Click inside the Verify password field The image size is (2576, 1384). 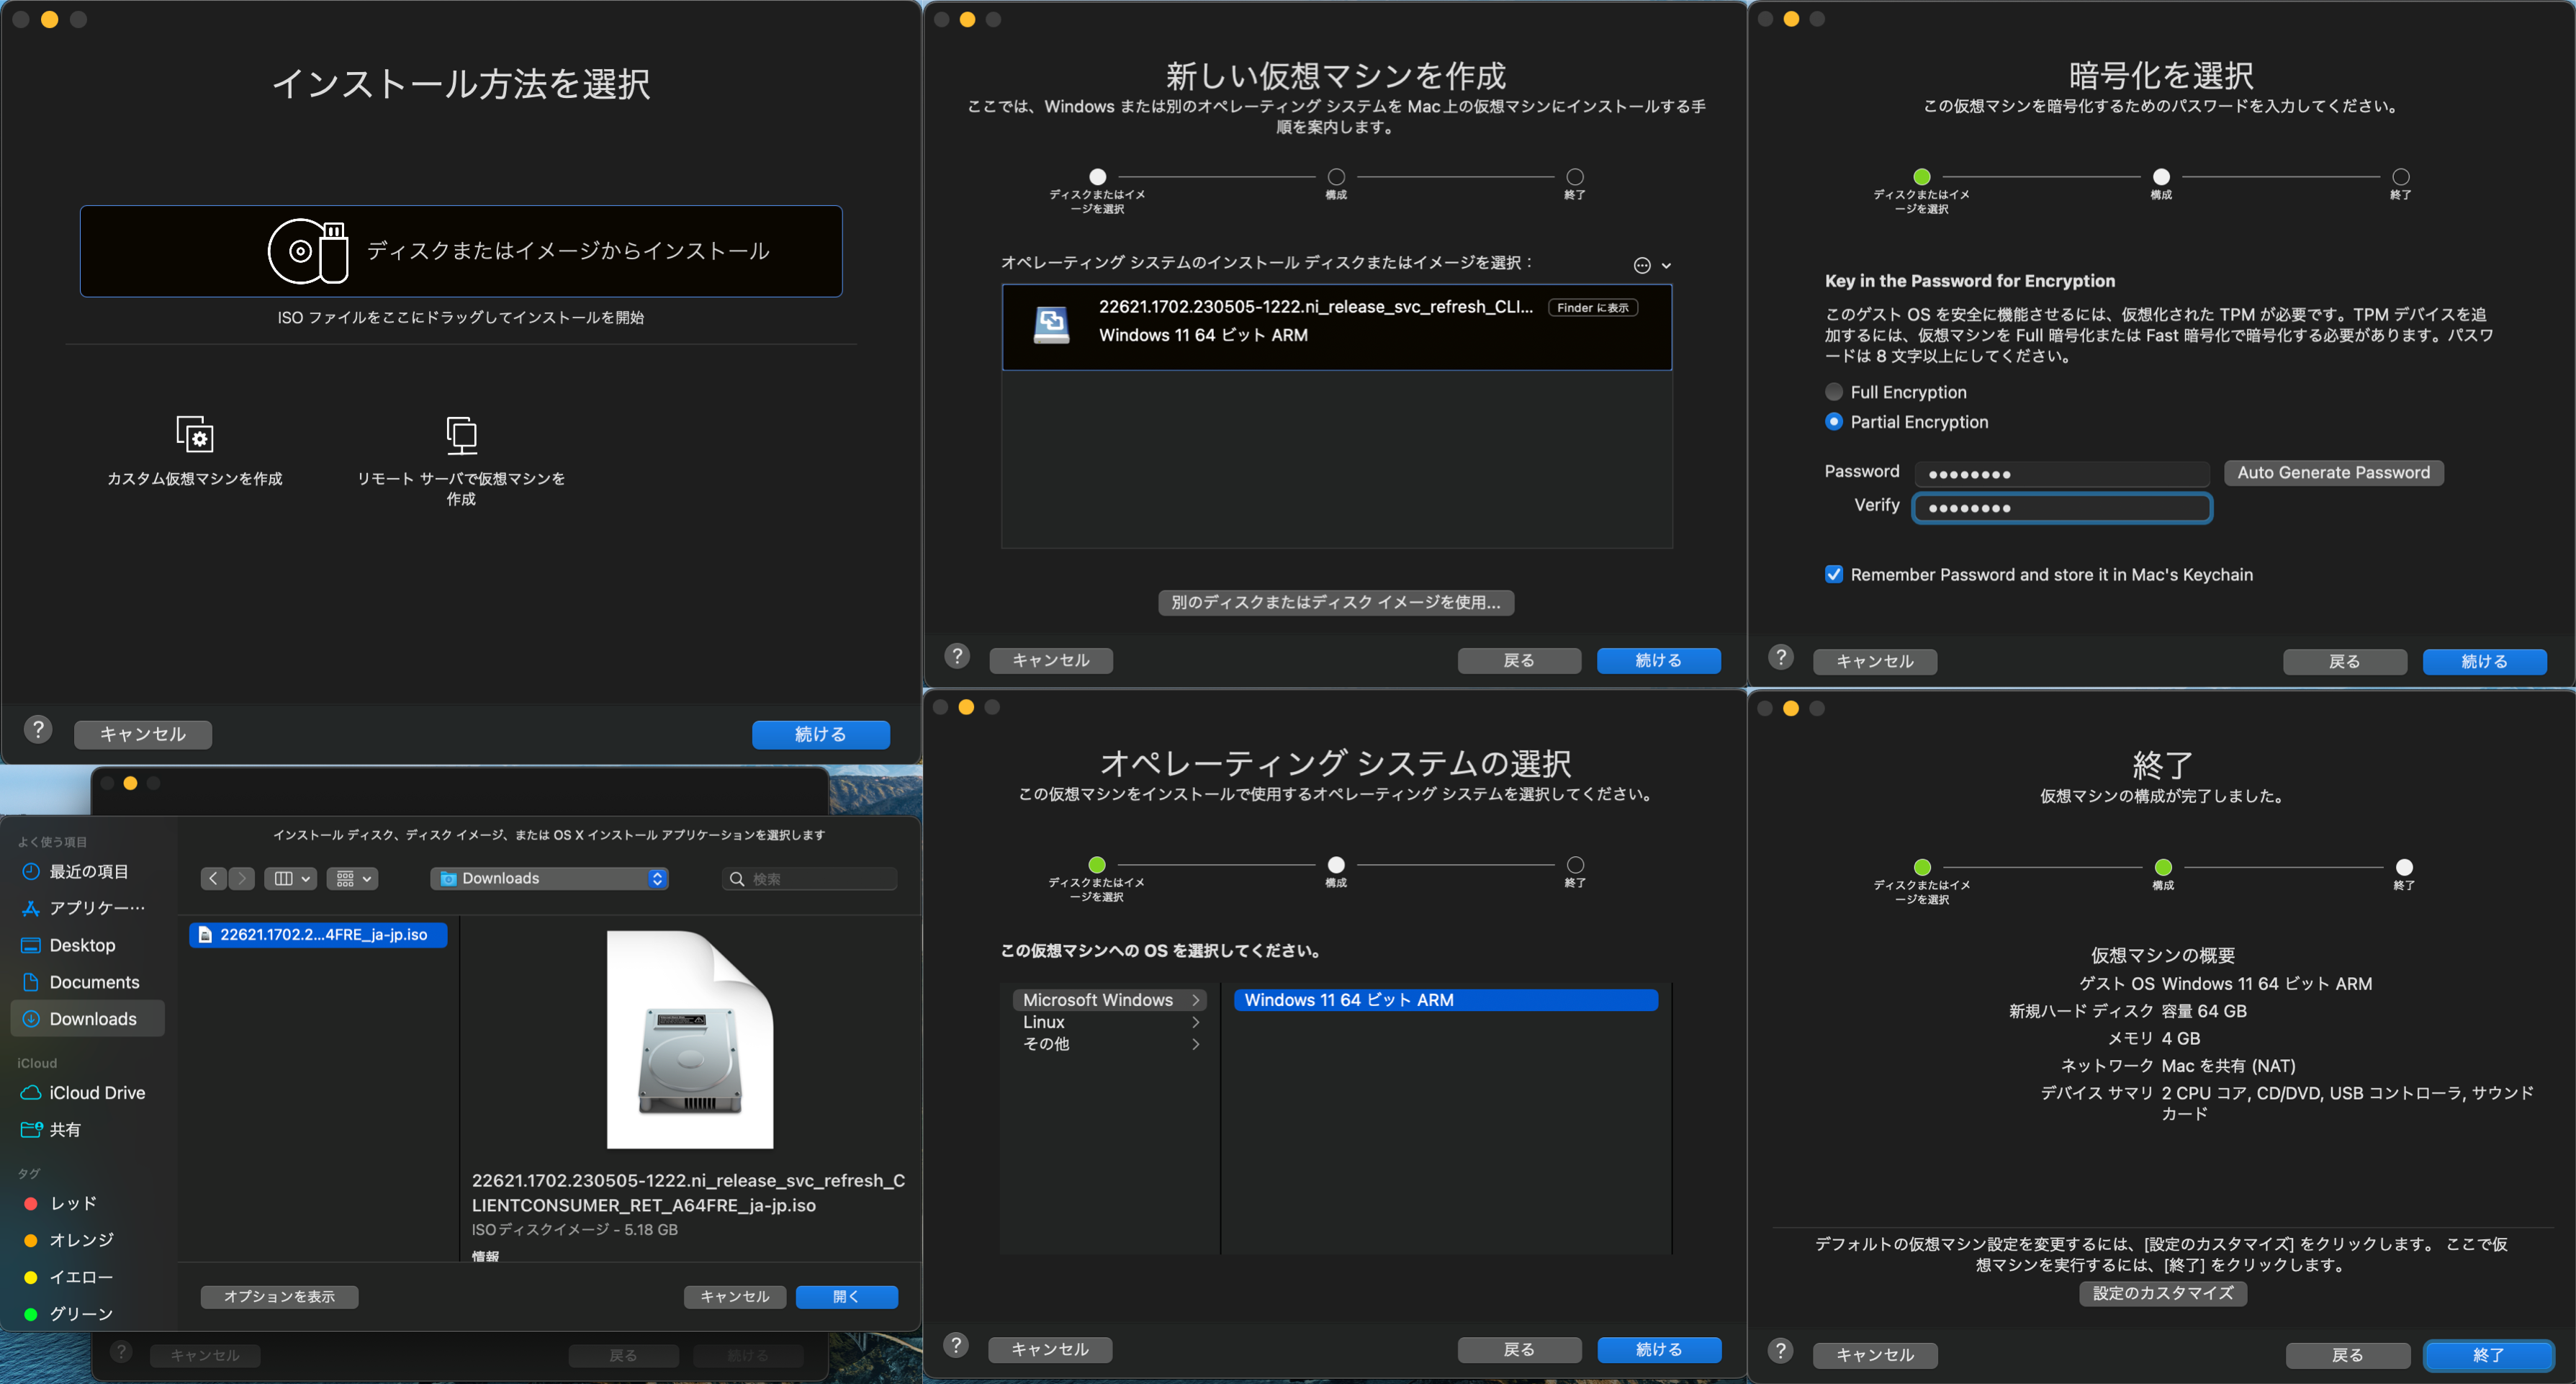click(x=2062, y=507)
